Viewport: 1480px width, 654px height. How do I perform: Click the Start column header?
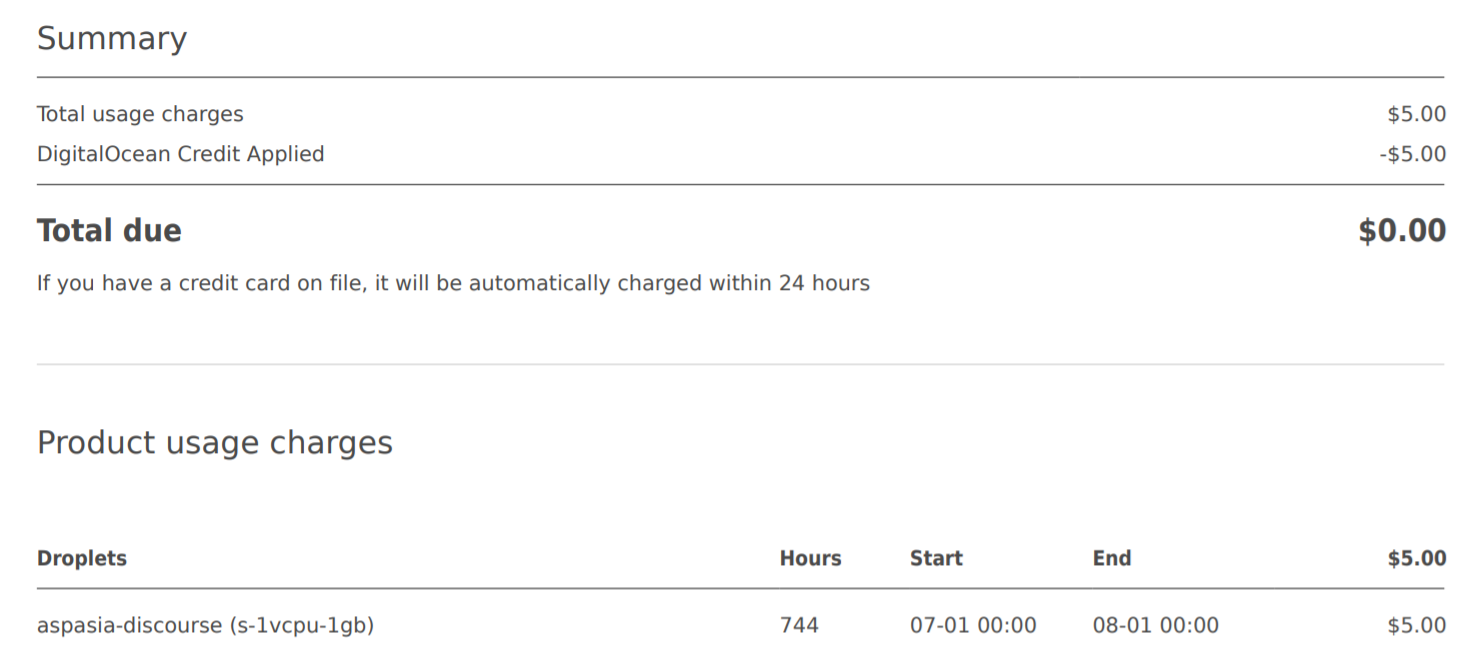936,558
